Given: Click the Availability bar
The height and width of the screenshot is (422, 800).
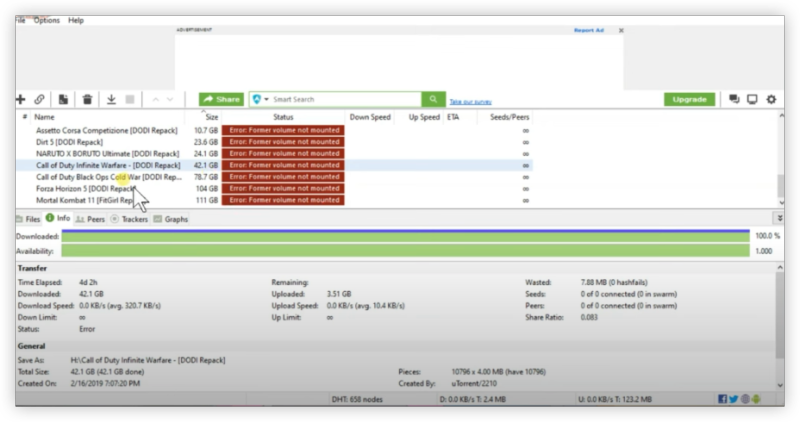Looking at the screenshot, I should (406, 251).
